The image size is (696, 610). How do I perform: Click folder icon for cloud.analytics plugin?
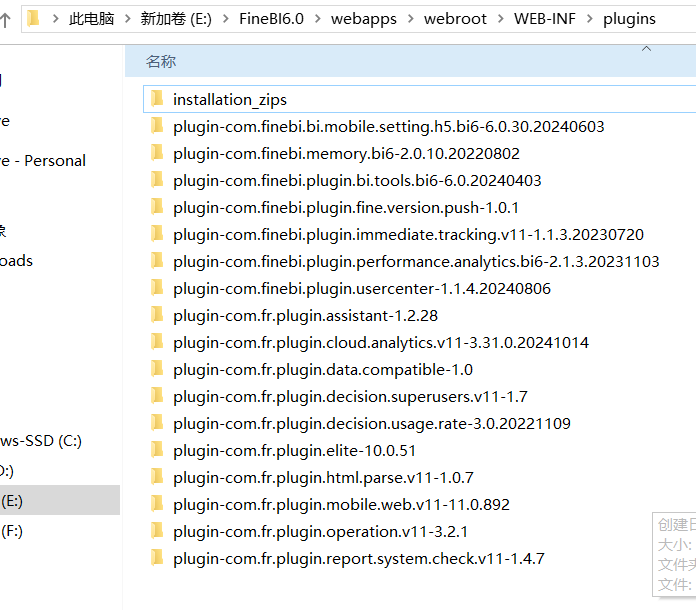pos(157,341)
